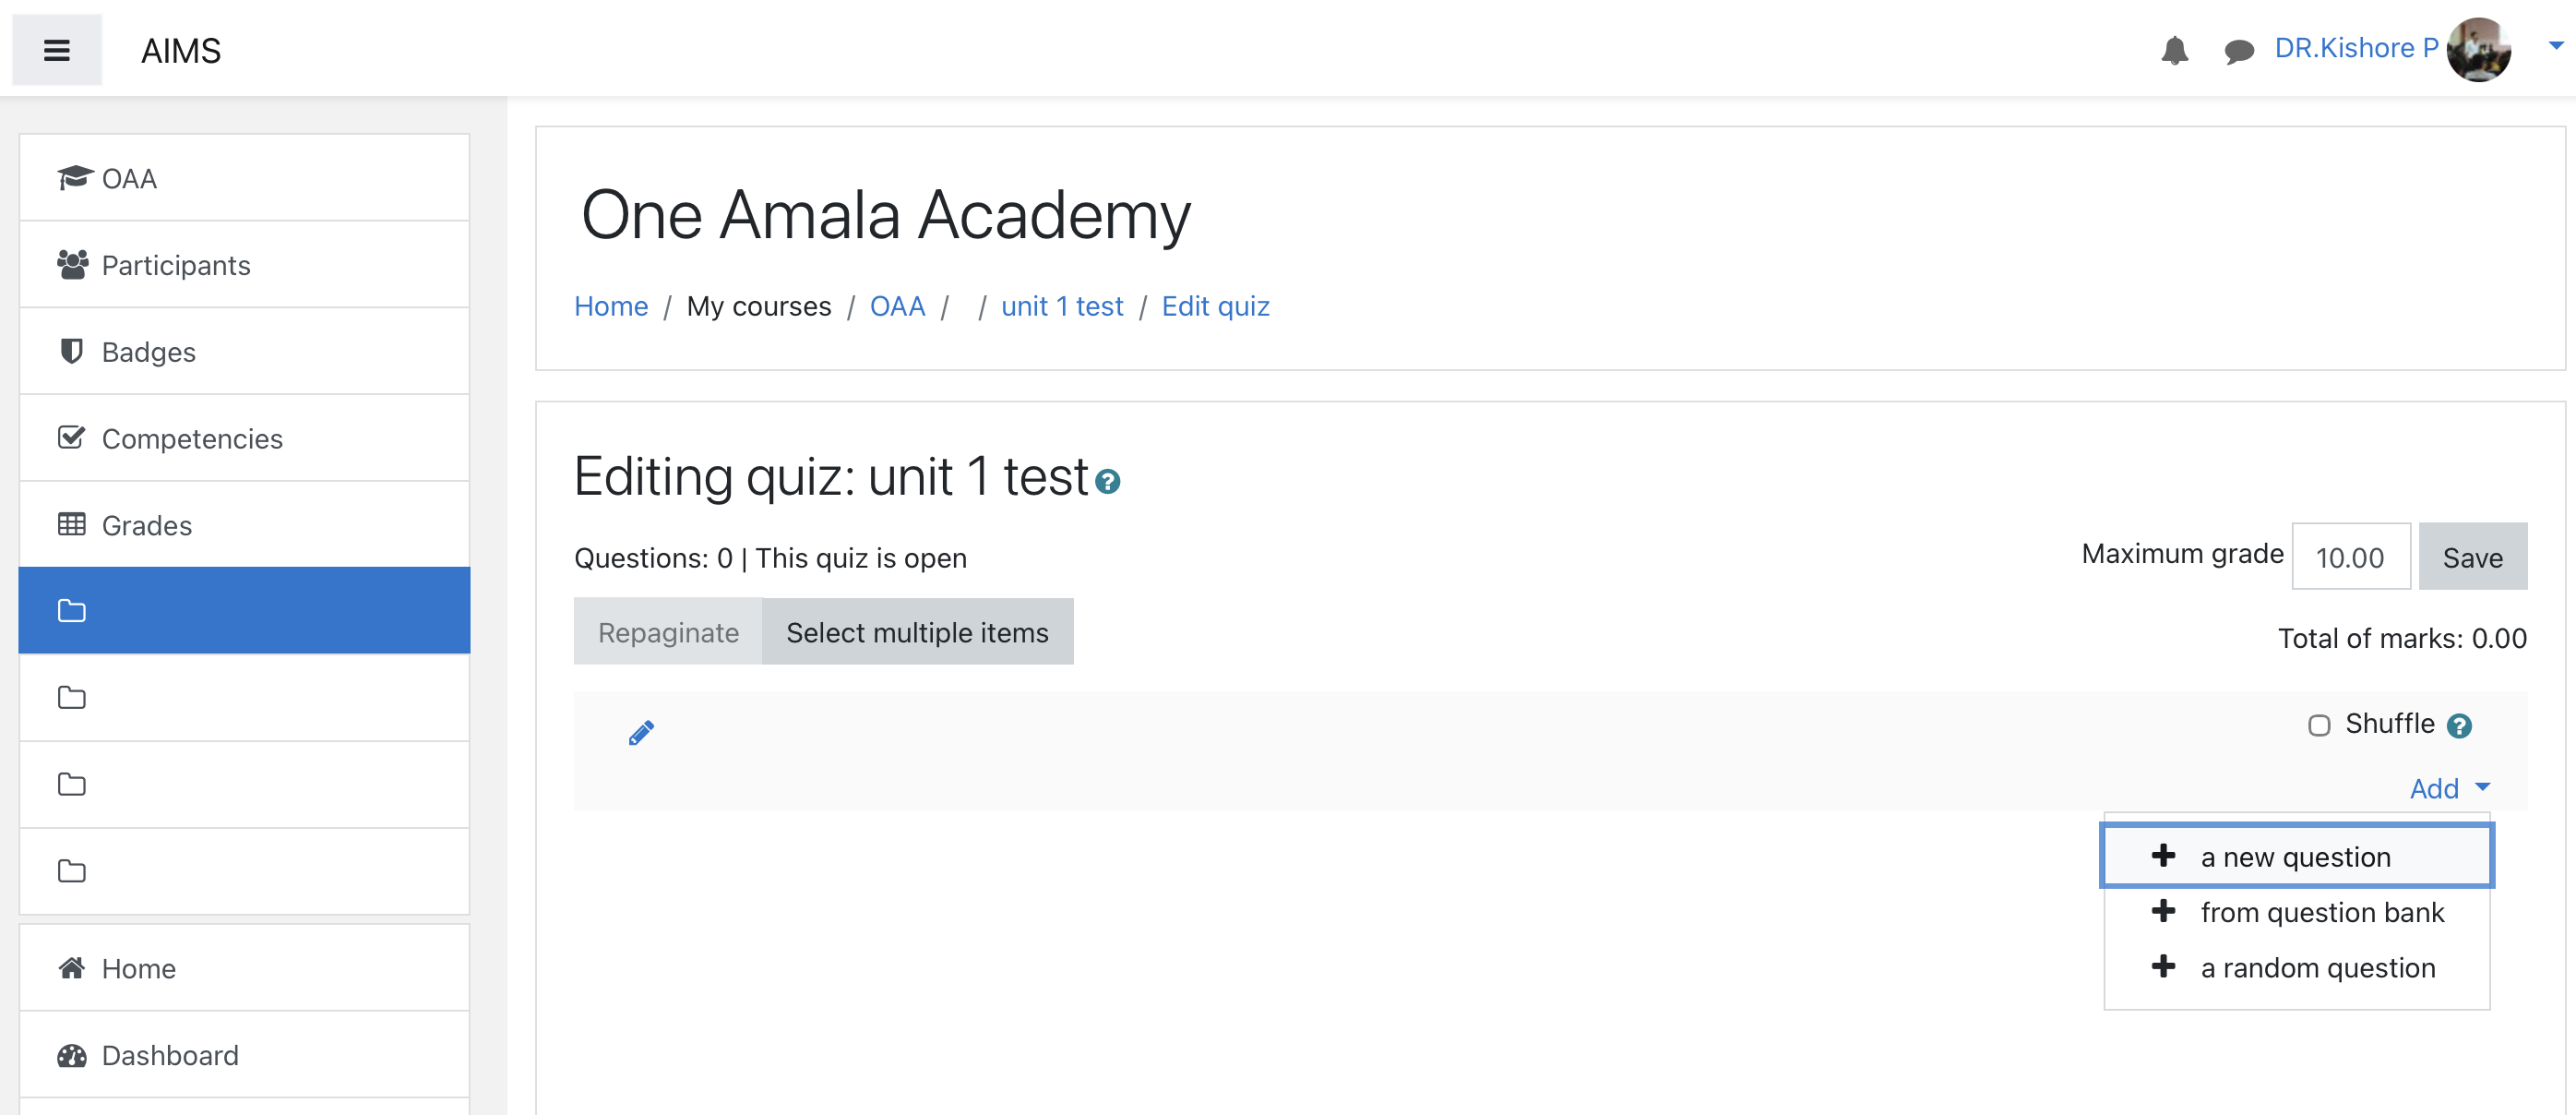Choose 'from question bank' option
Image resolution: width=2576 pixels, height=1115 pixels.
pos(2321,912)
